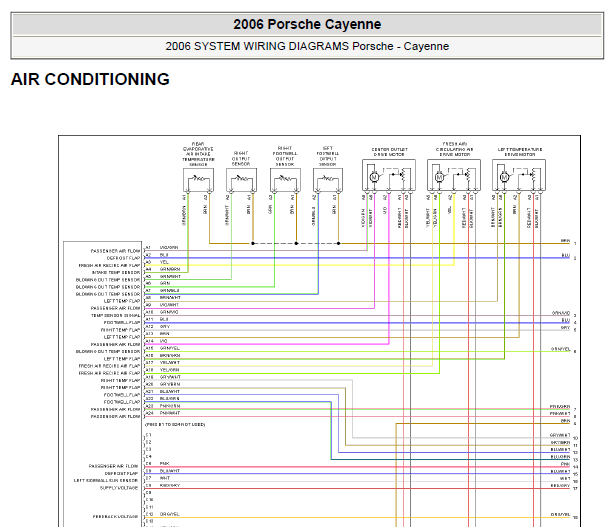Click the "GRN/VIO" wire end label at reference 3

click(x=561, y=313)
